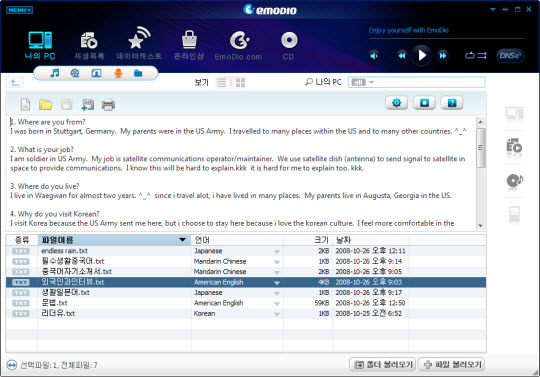Sort by the 크기 size column

click(308, 240)
